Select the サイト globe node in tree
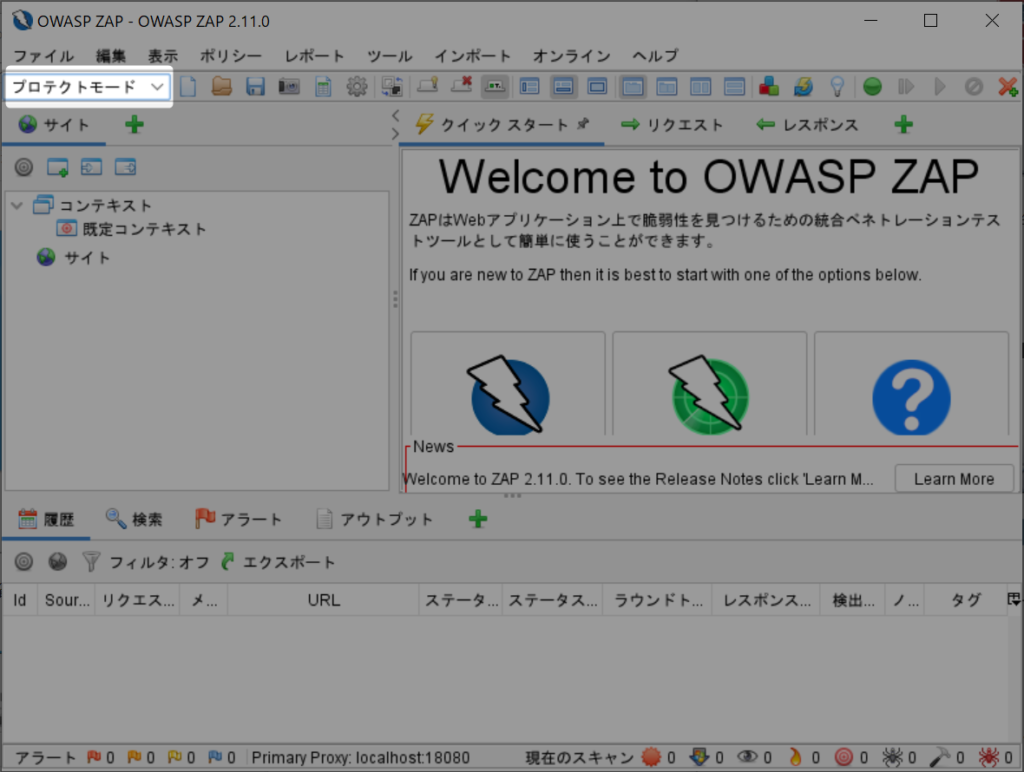 [x=73, y=257]
